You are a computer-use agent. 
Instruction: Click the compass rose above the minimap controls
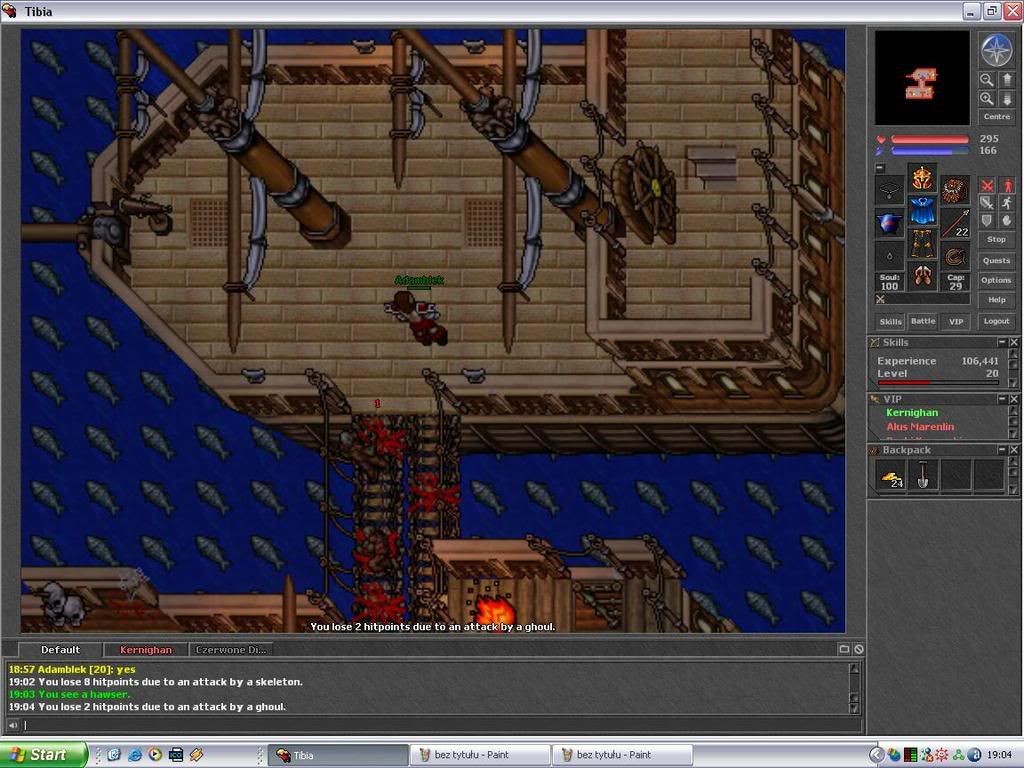tap(996, 50)
